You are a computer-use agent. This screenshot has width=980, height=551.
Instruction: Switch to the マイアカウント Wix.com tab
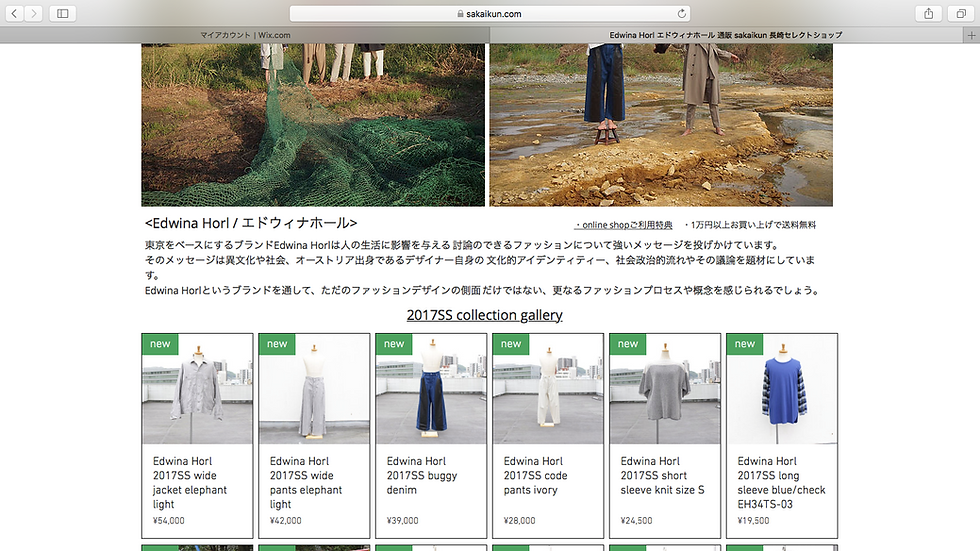245,35
